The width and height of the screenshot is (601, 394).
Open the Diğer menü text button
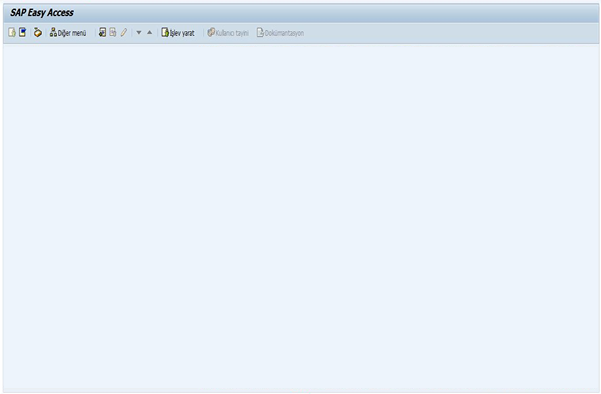click(72, 33)
